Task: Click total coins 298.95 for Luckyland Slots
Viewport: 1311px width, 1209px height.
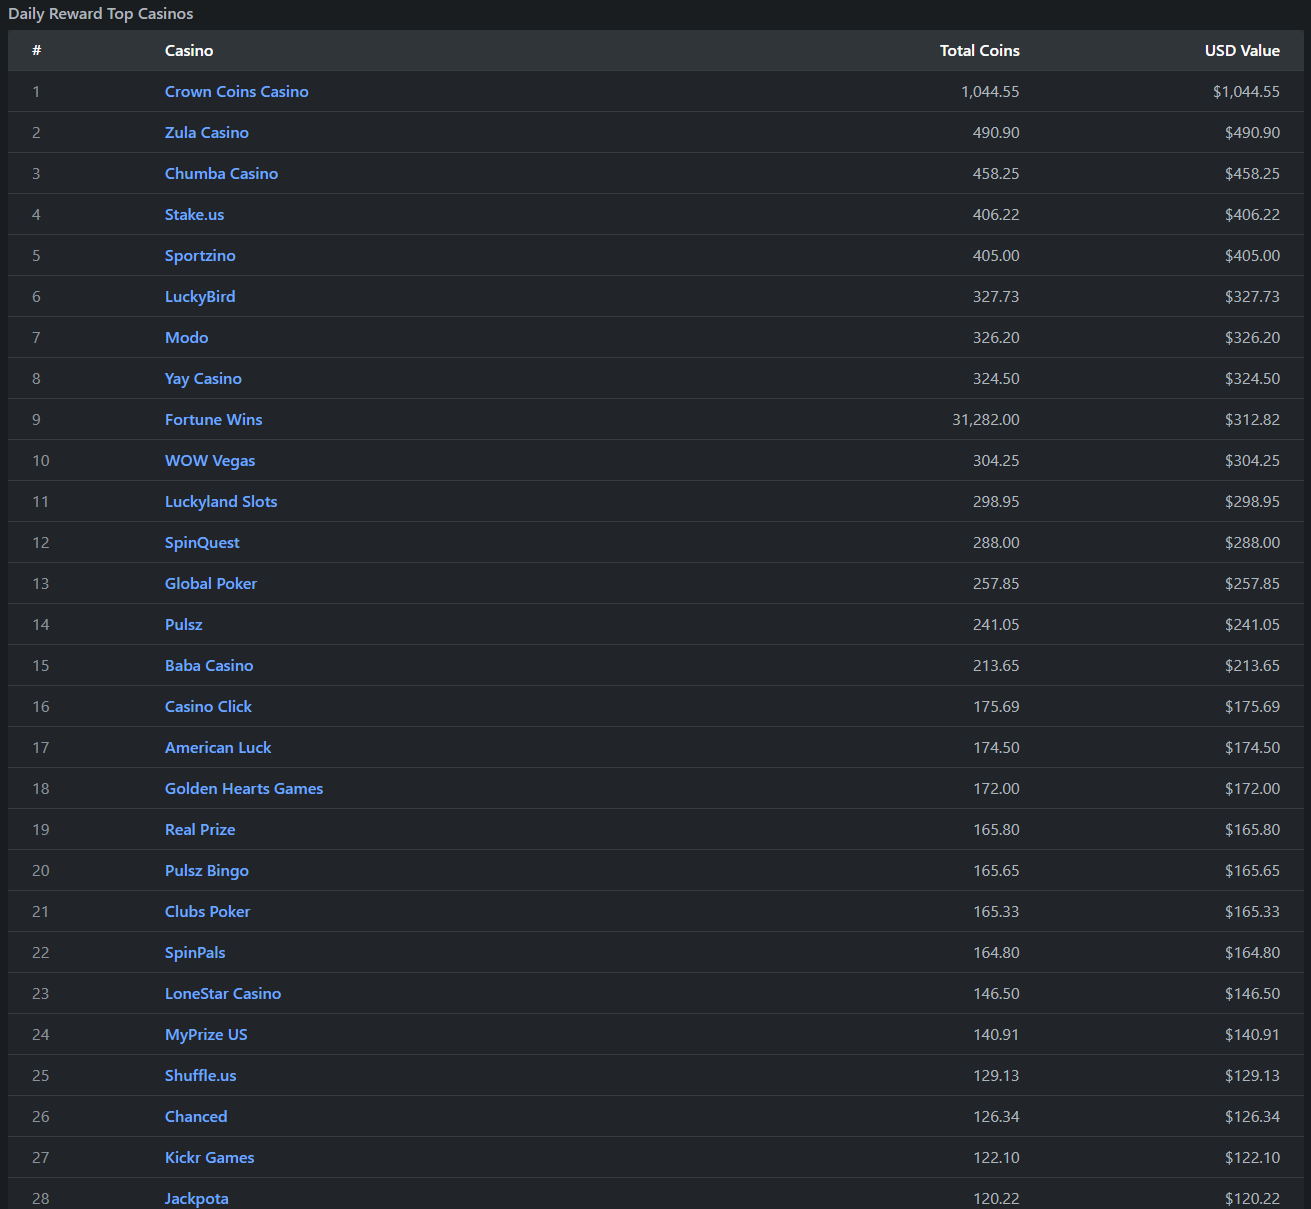Action: (x=996, y=501)
